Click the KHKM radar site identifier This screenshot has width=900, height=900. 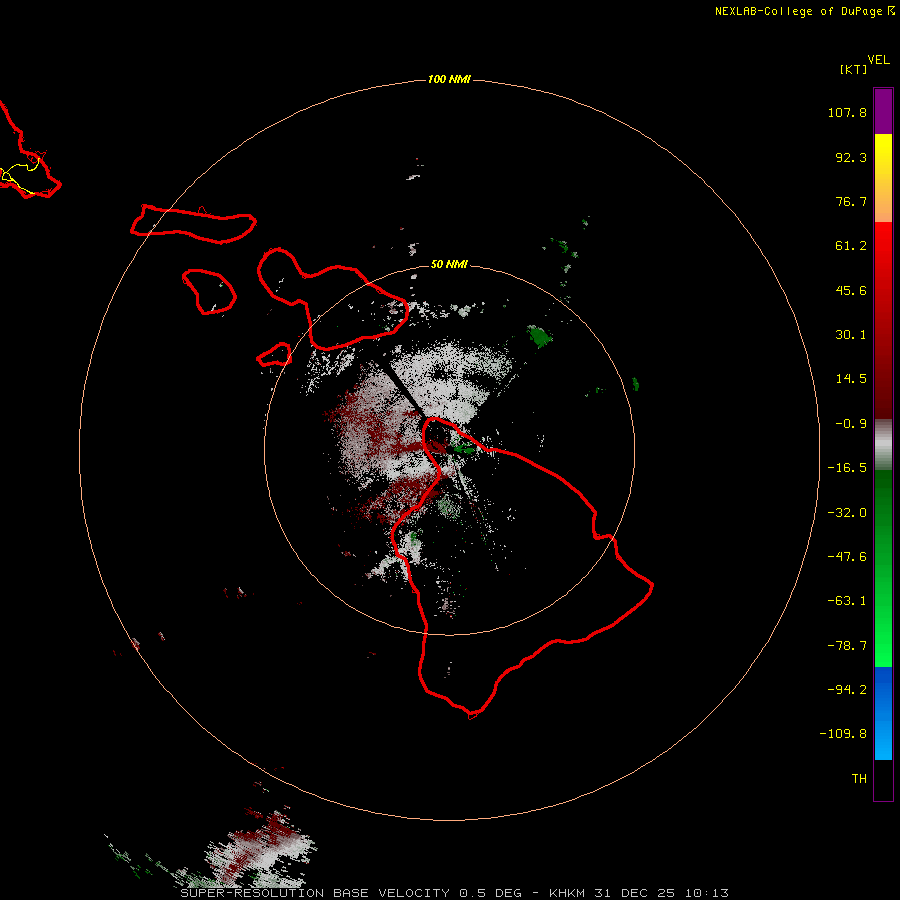point(567,893)
